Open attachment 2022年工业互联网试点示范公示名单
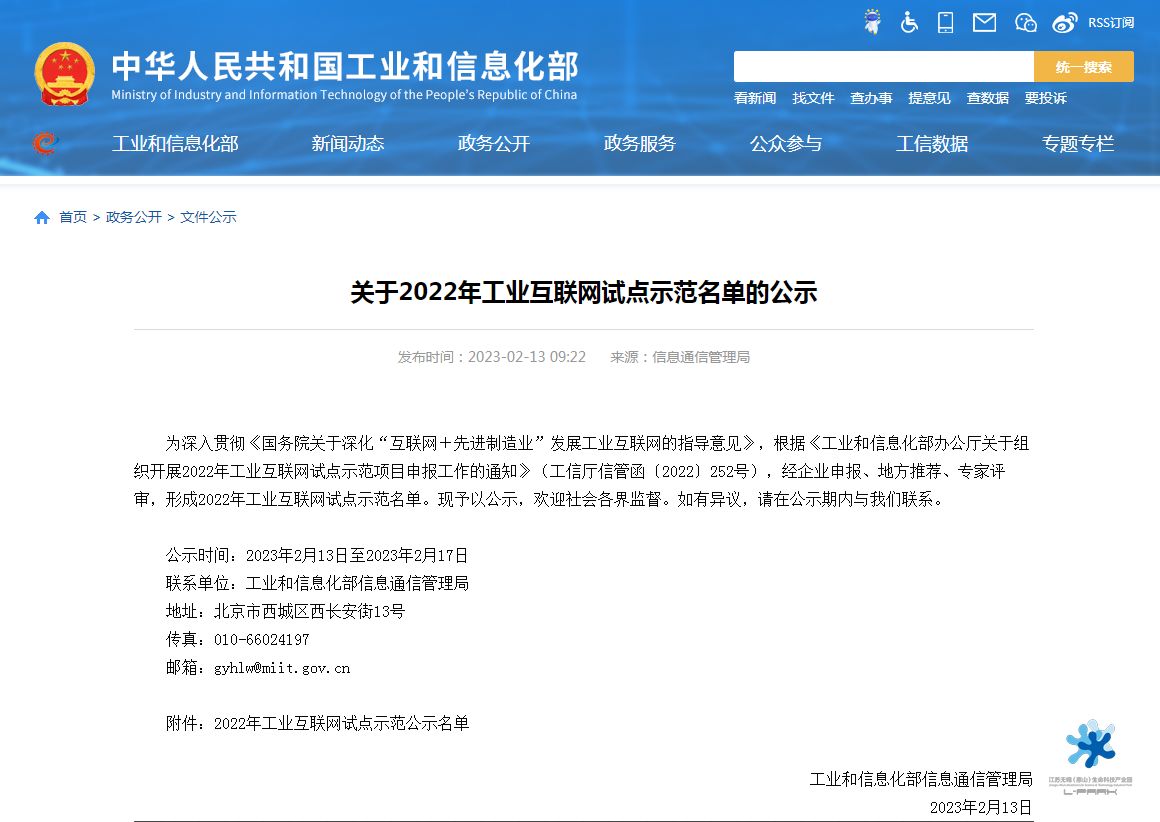The width and height of the screenshot is (1160, 822). pos(341,723)
